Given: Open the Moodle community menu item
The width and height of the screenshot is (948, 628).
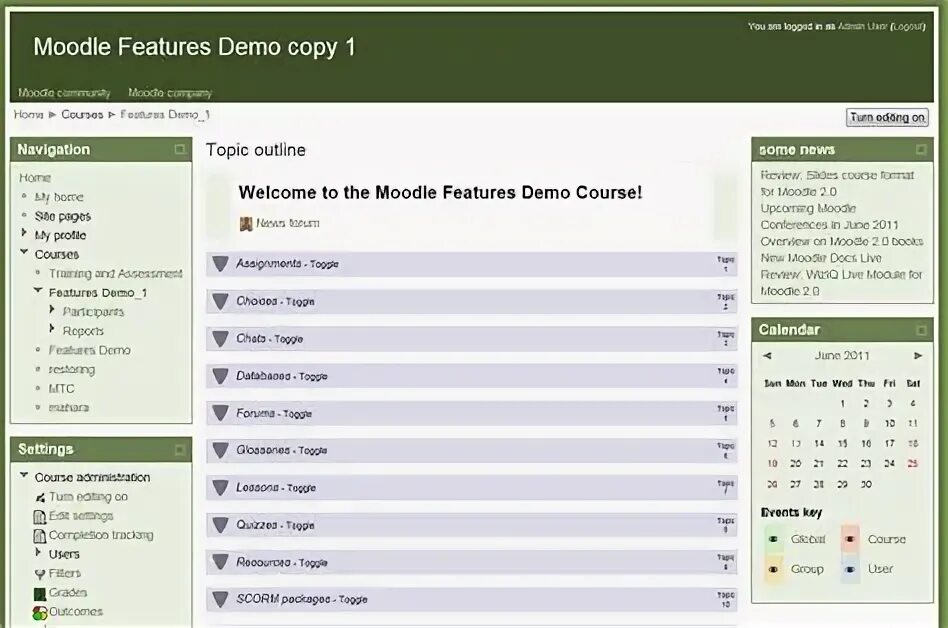Looking at the screenshot, I should (x=64, y=93).
